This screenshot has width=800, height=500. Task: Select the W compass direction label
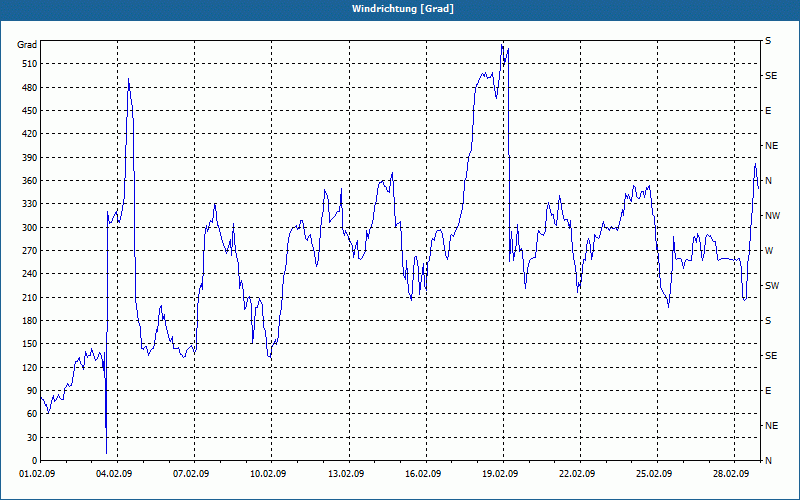click(769, 251)
